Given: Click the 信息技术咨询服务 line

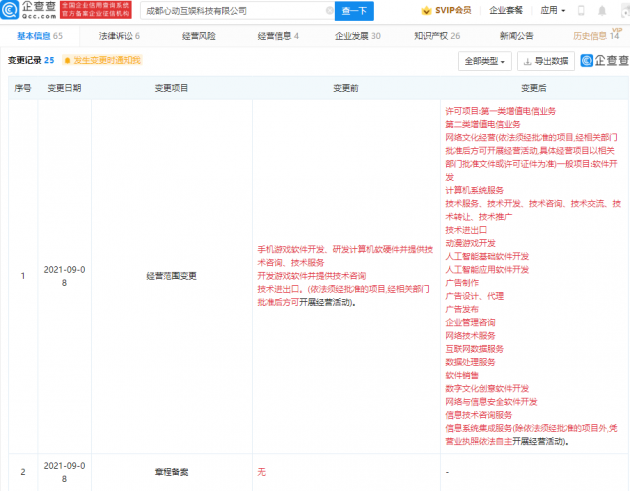Looking at the screenshot, I should [479, 415].
